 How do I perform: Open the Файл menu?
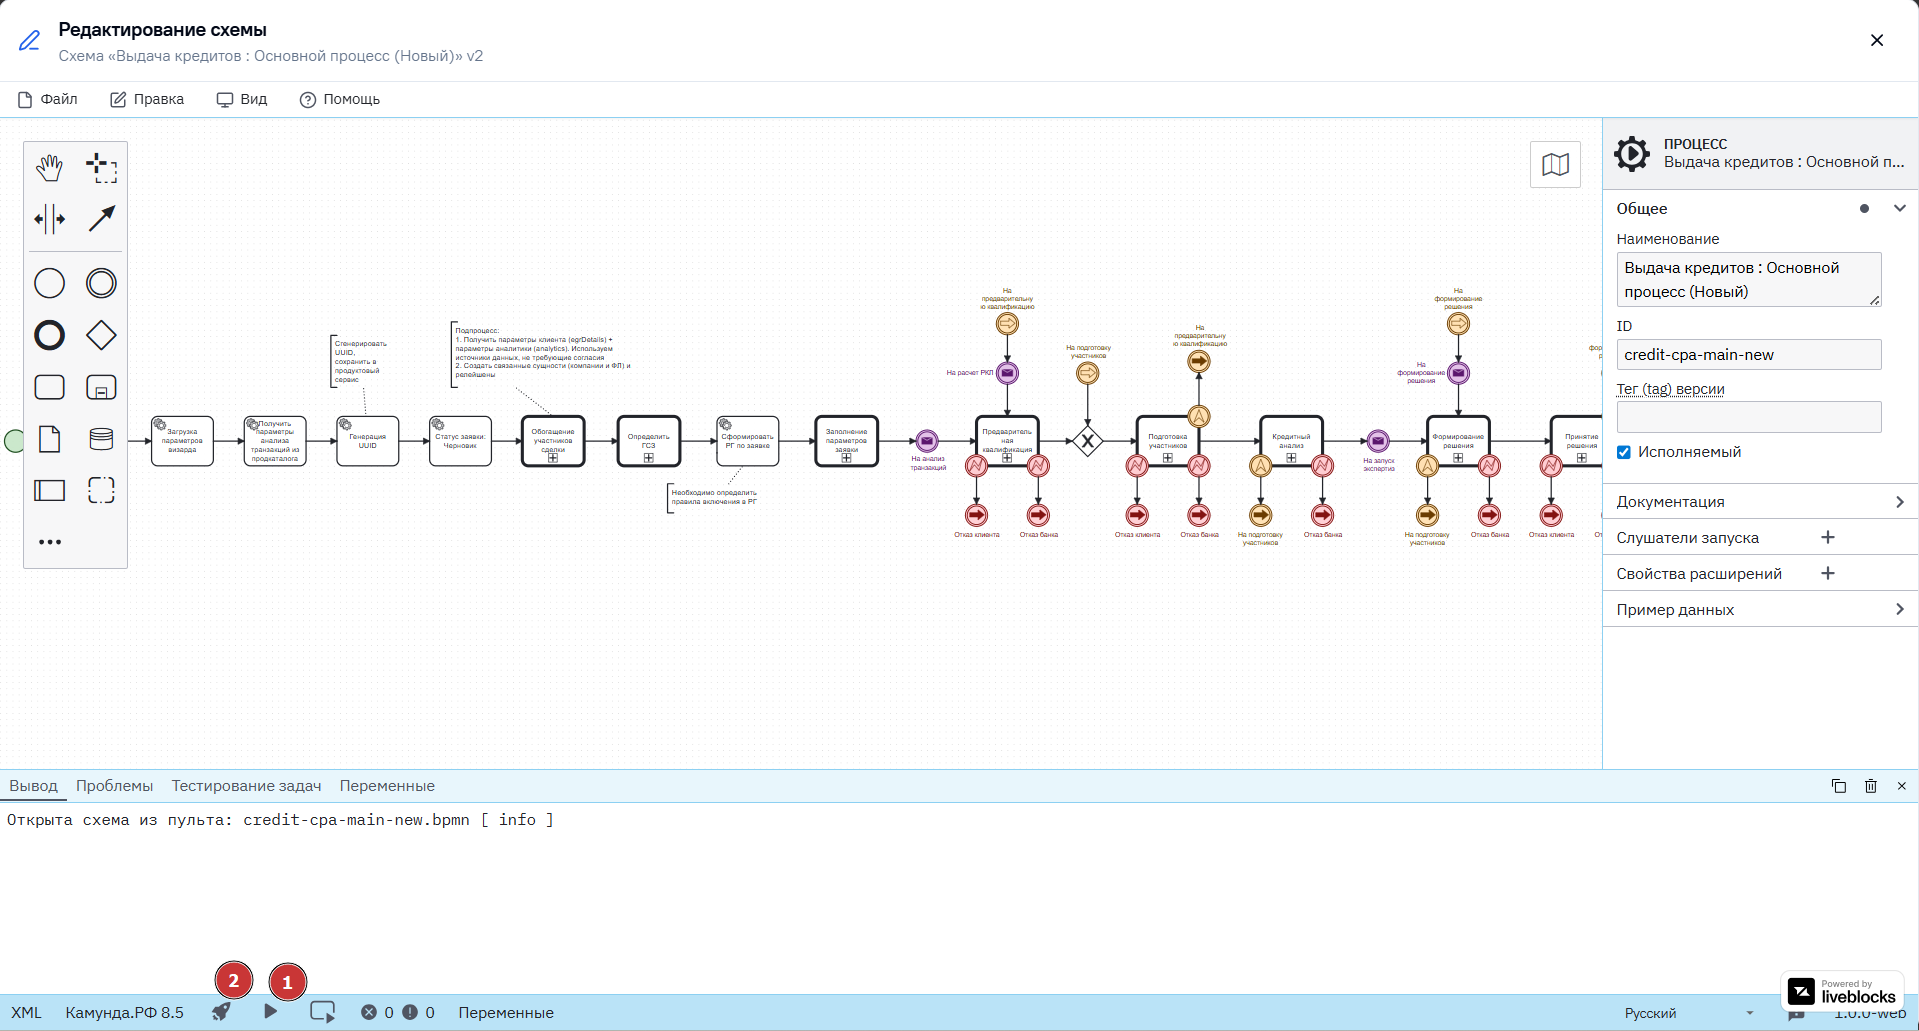48,99
